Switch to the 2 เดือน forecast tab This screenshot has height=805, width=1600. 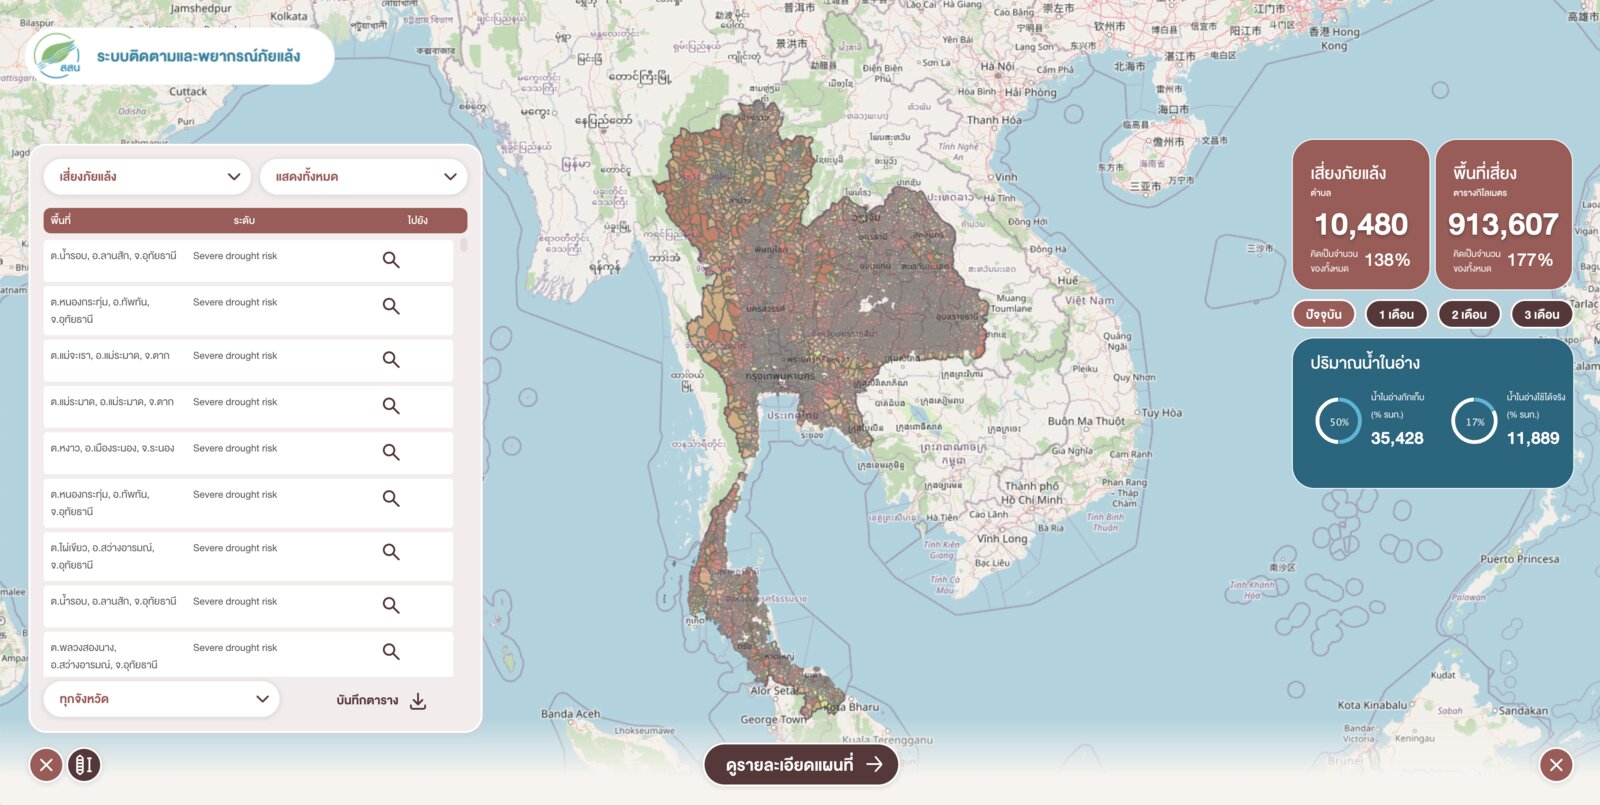click(x=1469, y=314)
